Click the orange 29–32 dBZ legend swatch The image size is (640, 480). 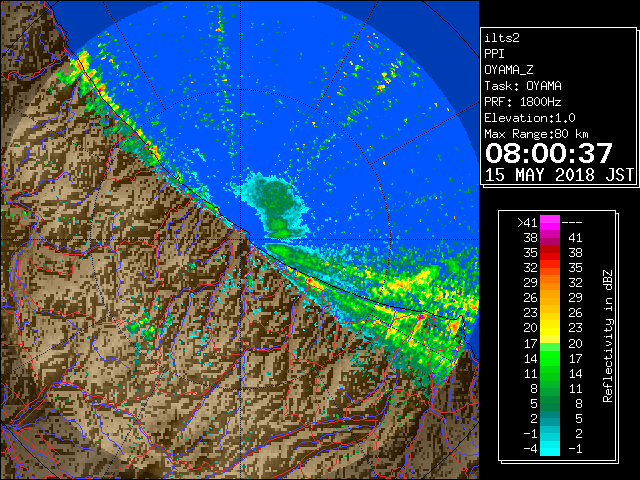550,282
